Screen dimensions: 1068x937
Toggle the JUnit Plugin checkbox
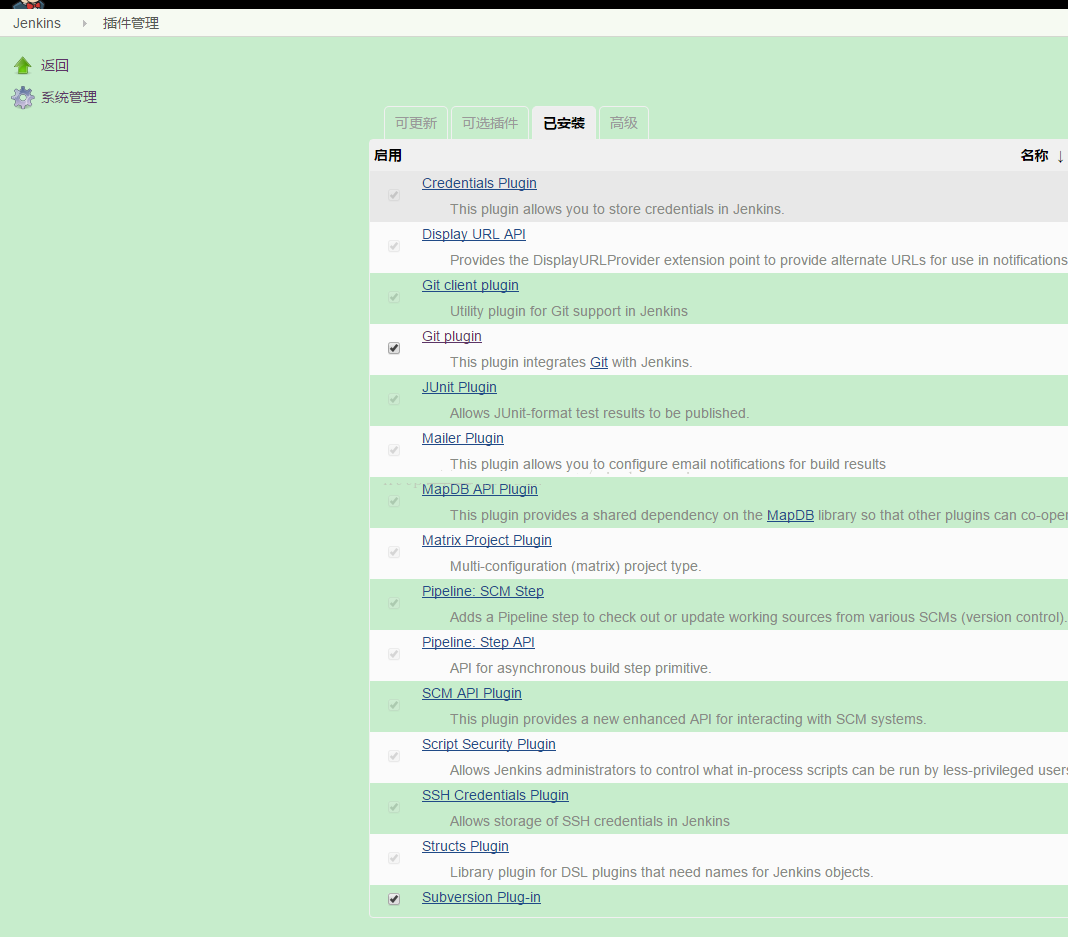pyautogui.click(x=394, y=400)
